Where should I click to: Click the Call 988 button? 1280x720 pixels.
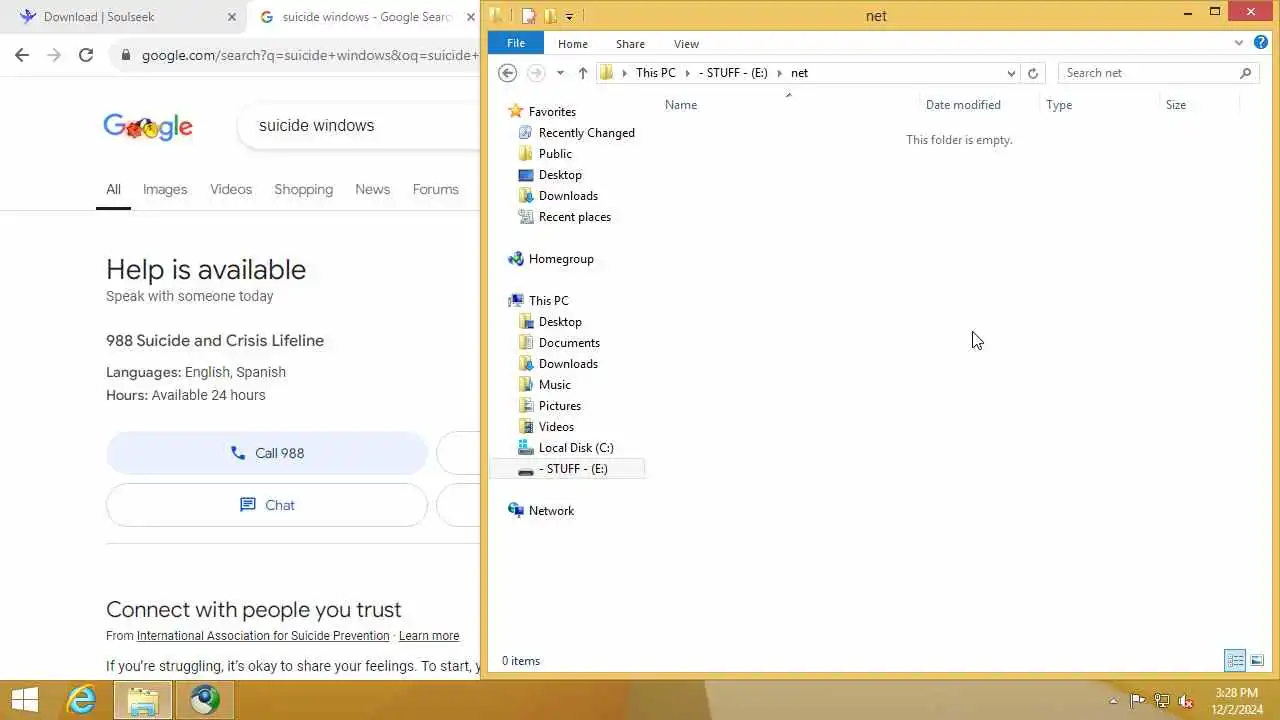(267, 453)
